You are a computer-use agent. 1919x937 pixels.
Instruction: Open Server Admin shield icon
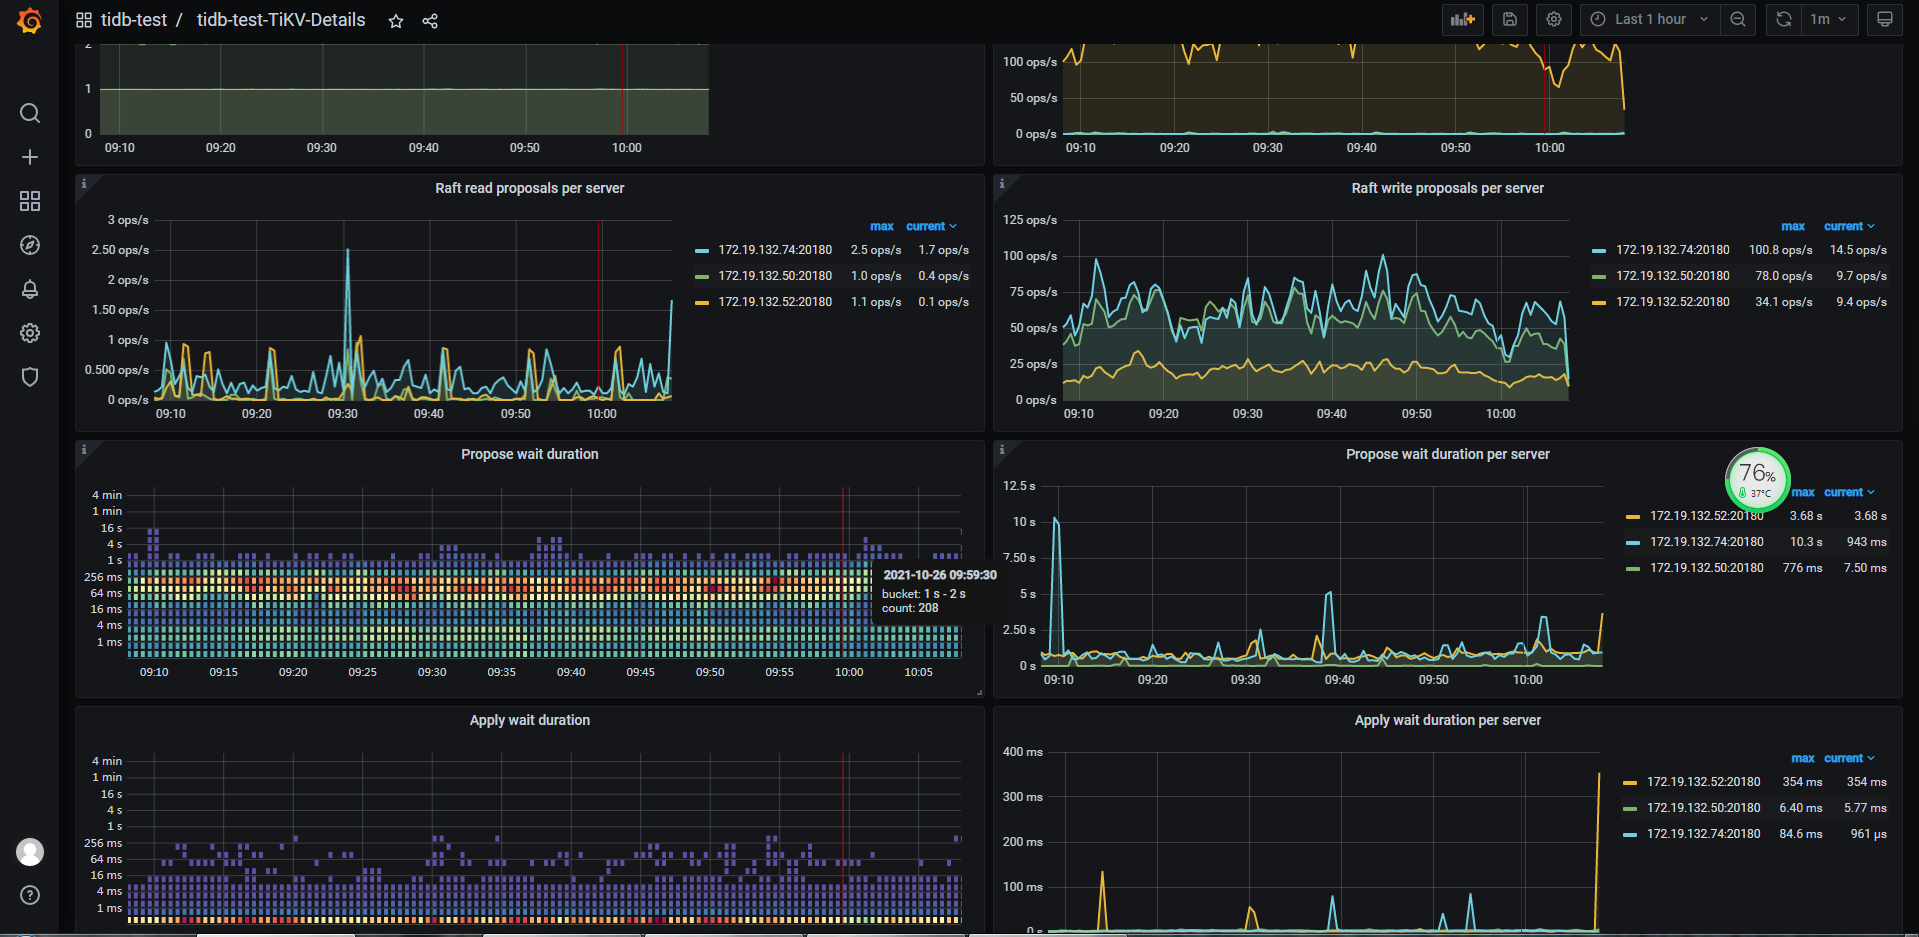(30, 377)
